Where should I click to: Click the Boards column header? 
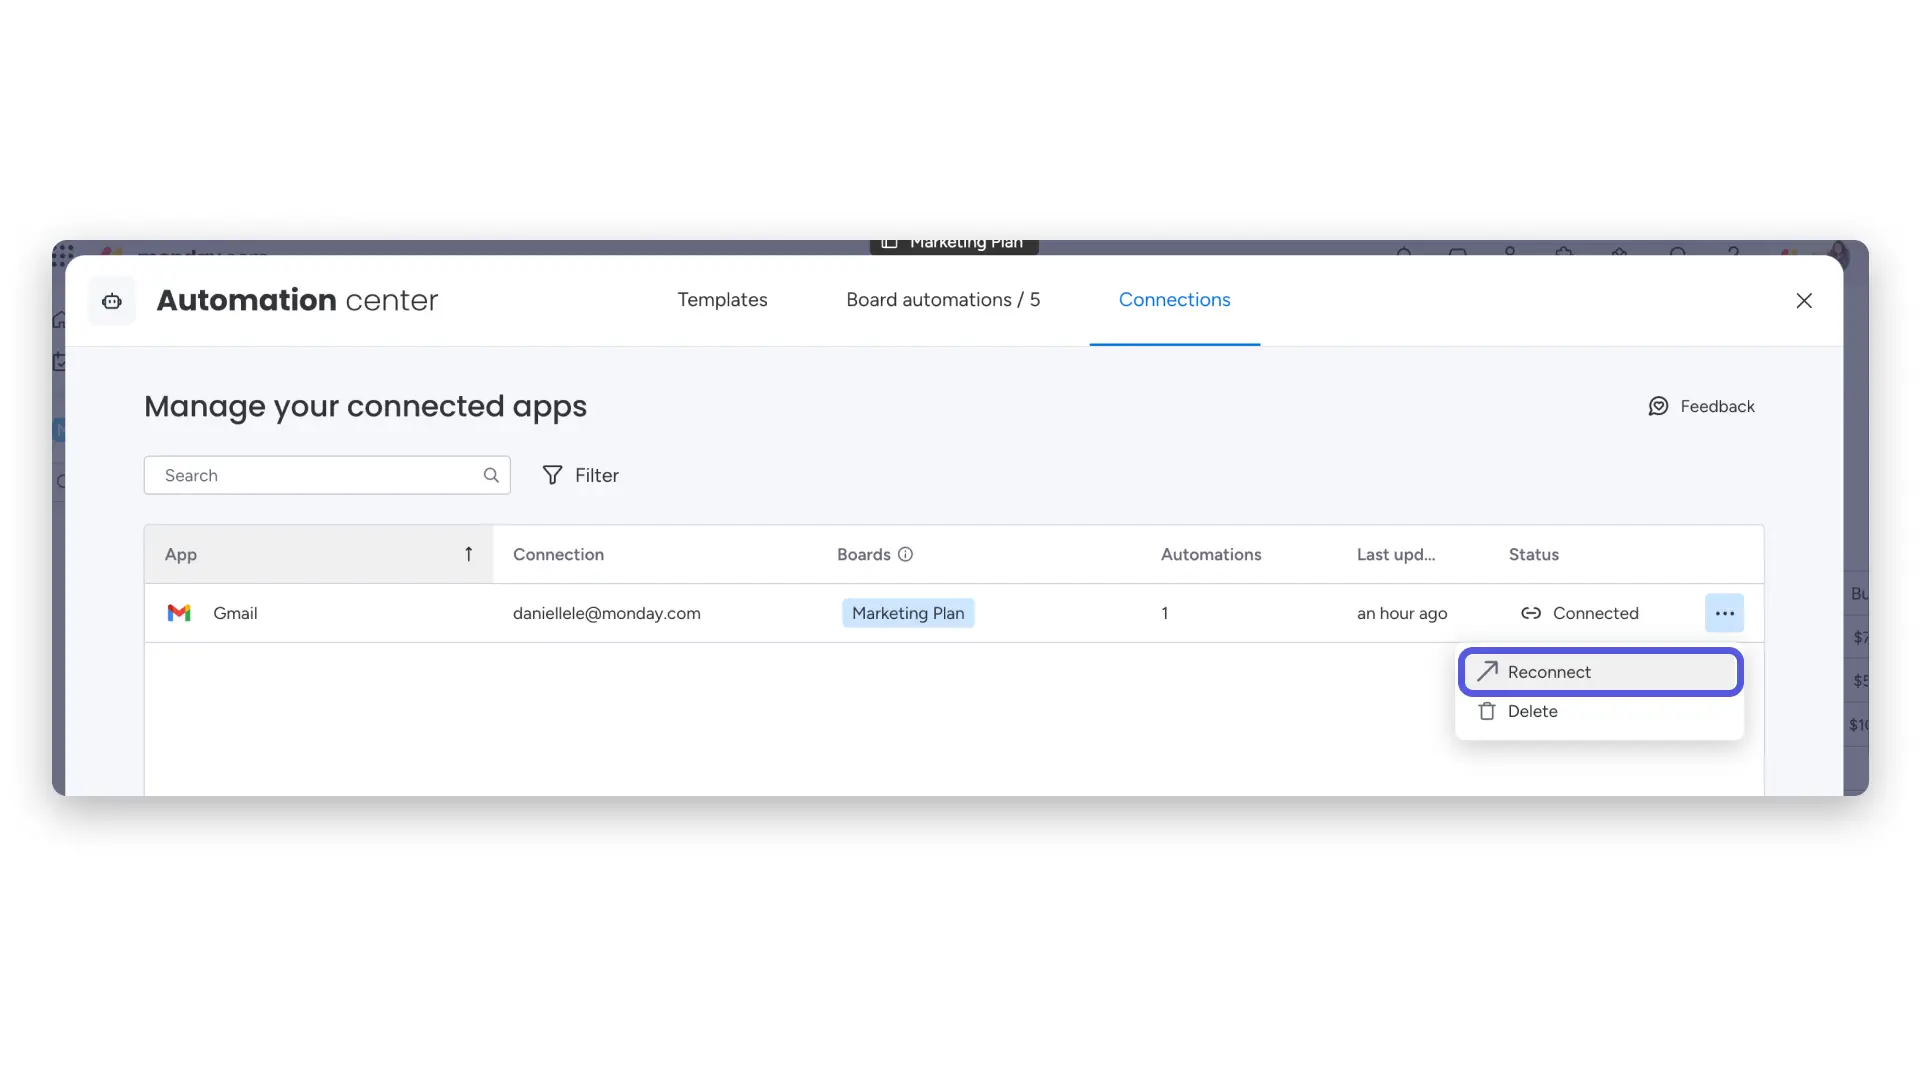(864, 554)
